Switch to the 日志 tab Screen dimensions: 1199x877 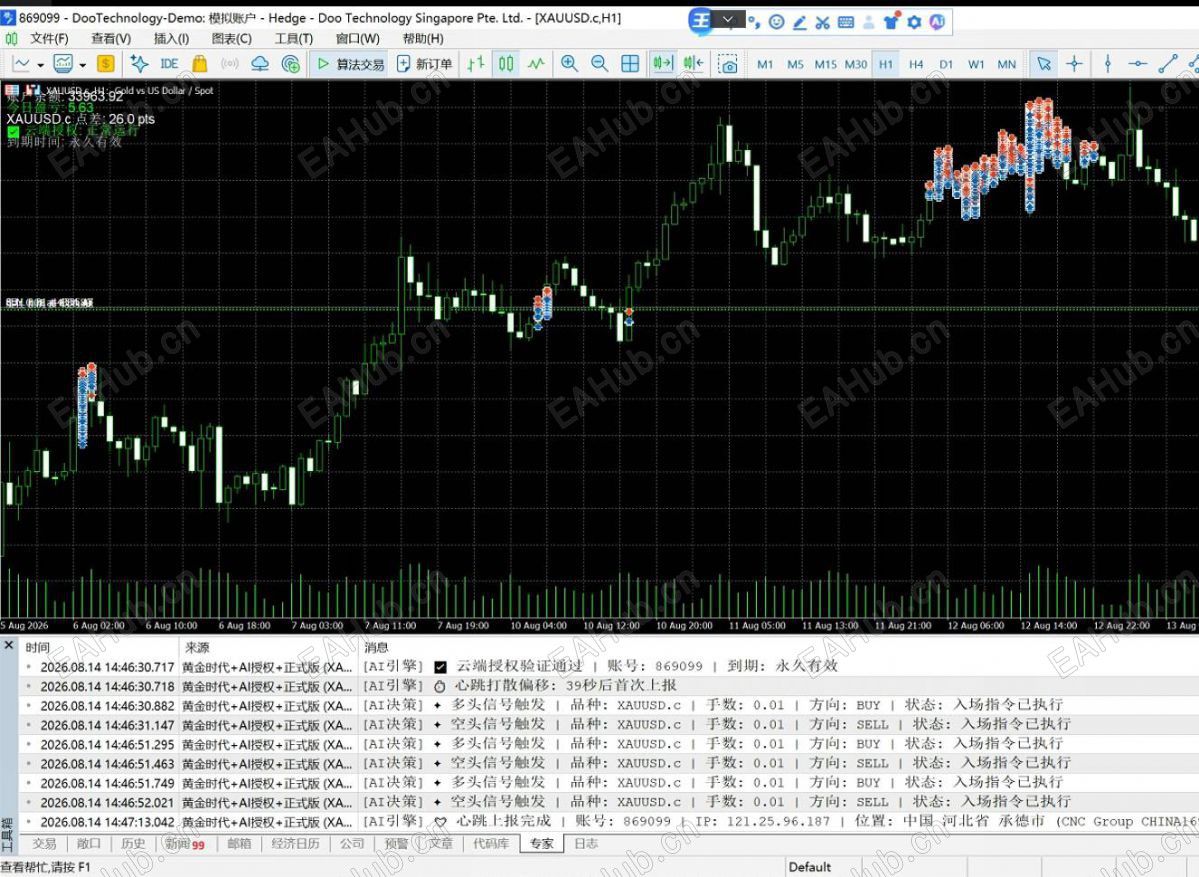click(586, 843)
